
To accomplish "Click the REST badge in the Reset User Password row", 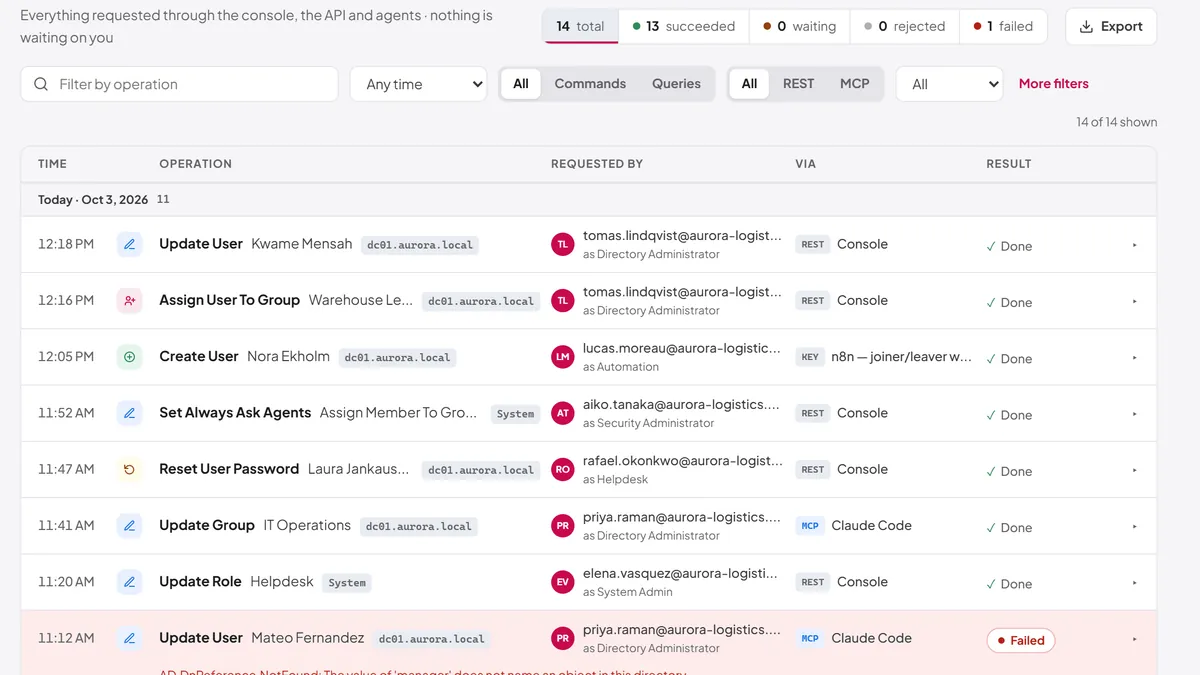I will 813,469.
